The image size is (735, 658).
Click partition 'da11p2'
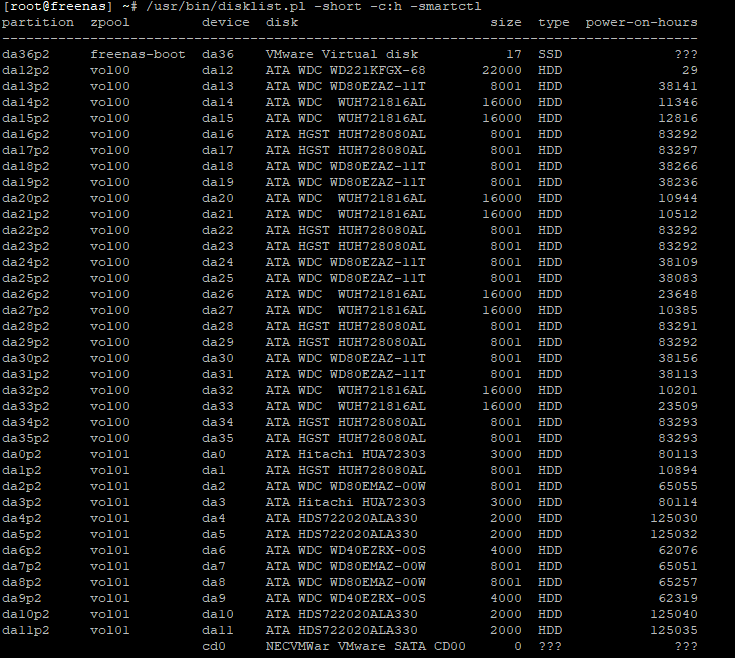coord(26,630)
